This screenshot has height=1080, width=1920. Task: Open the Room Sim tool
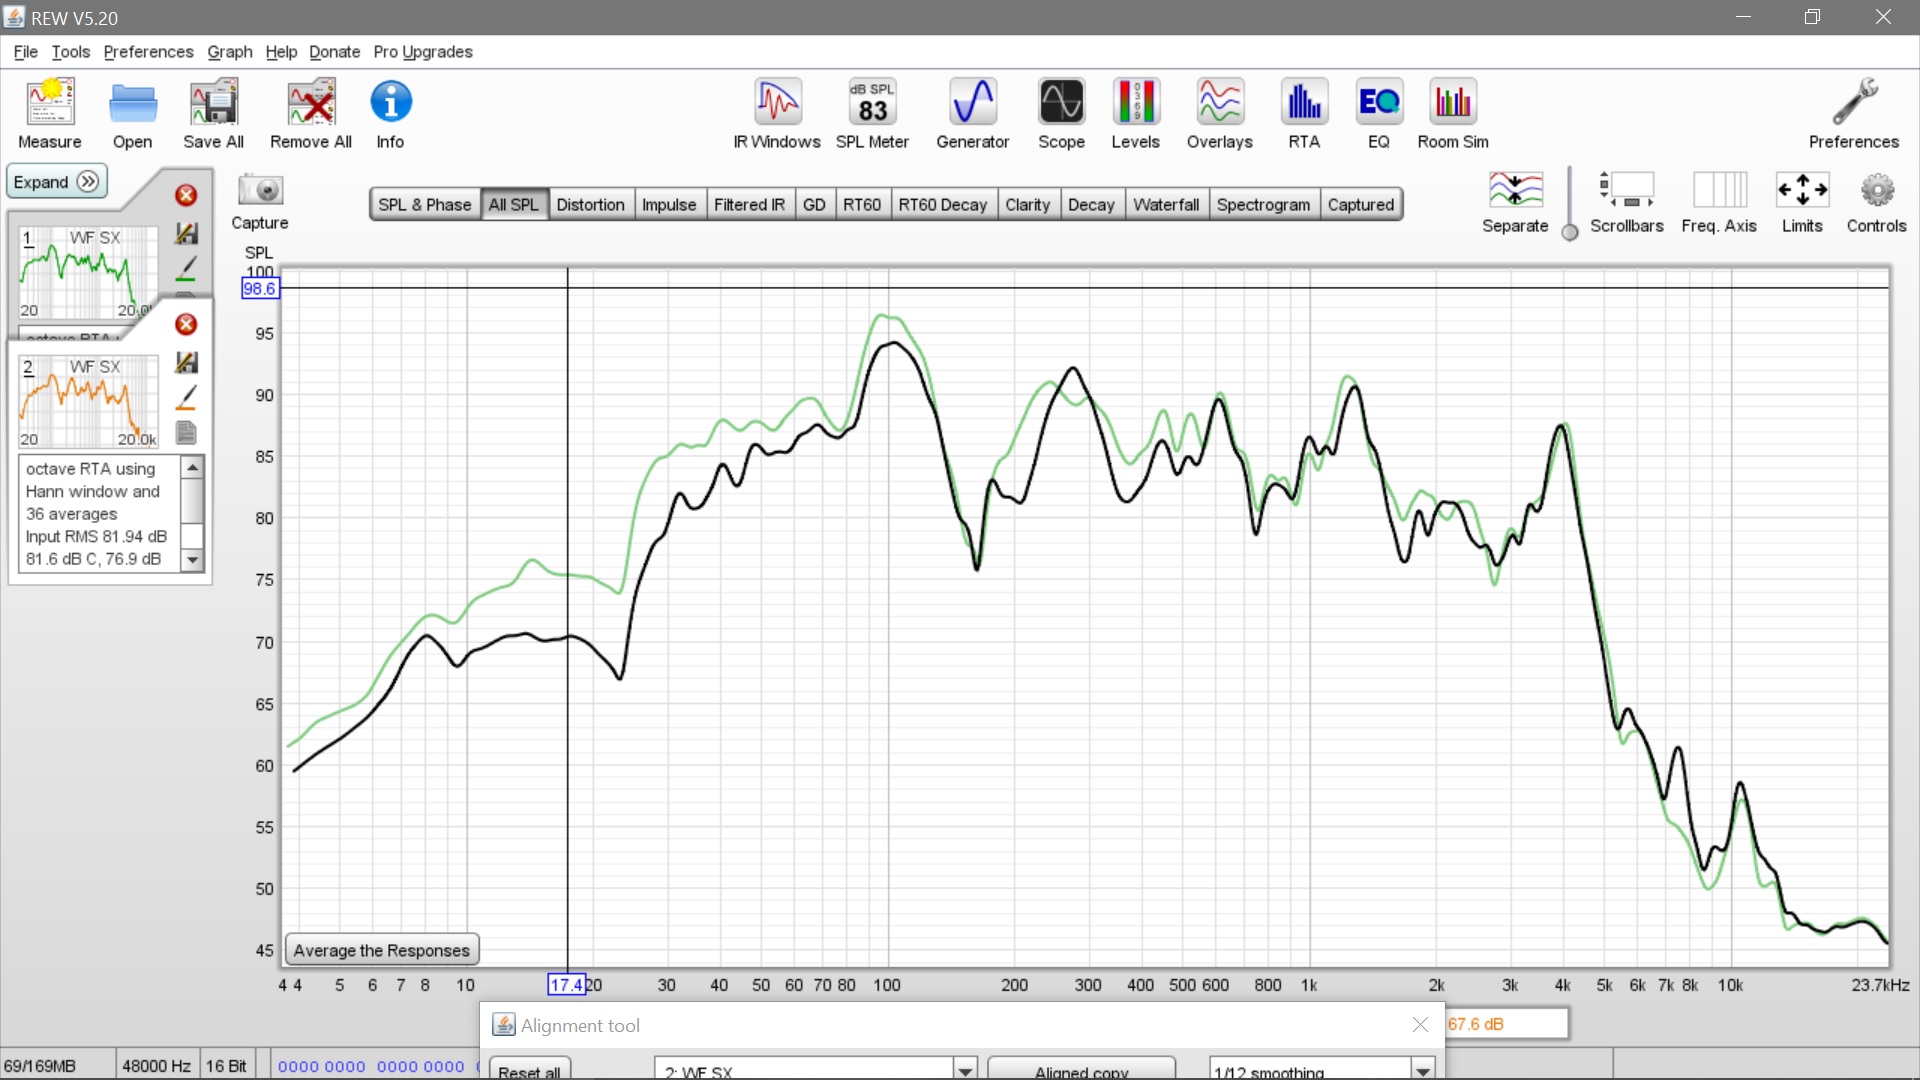coord(1453,114)
